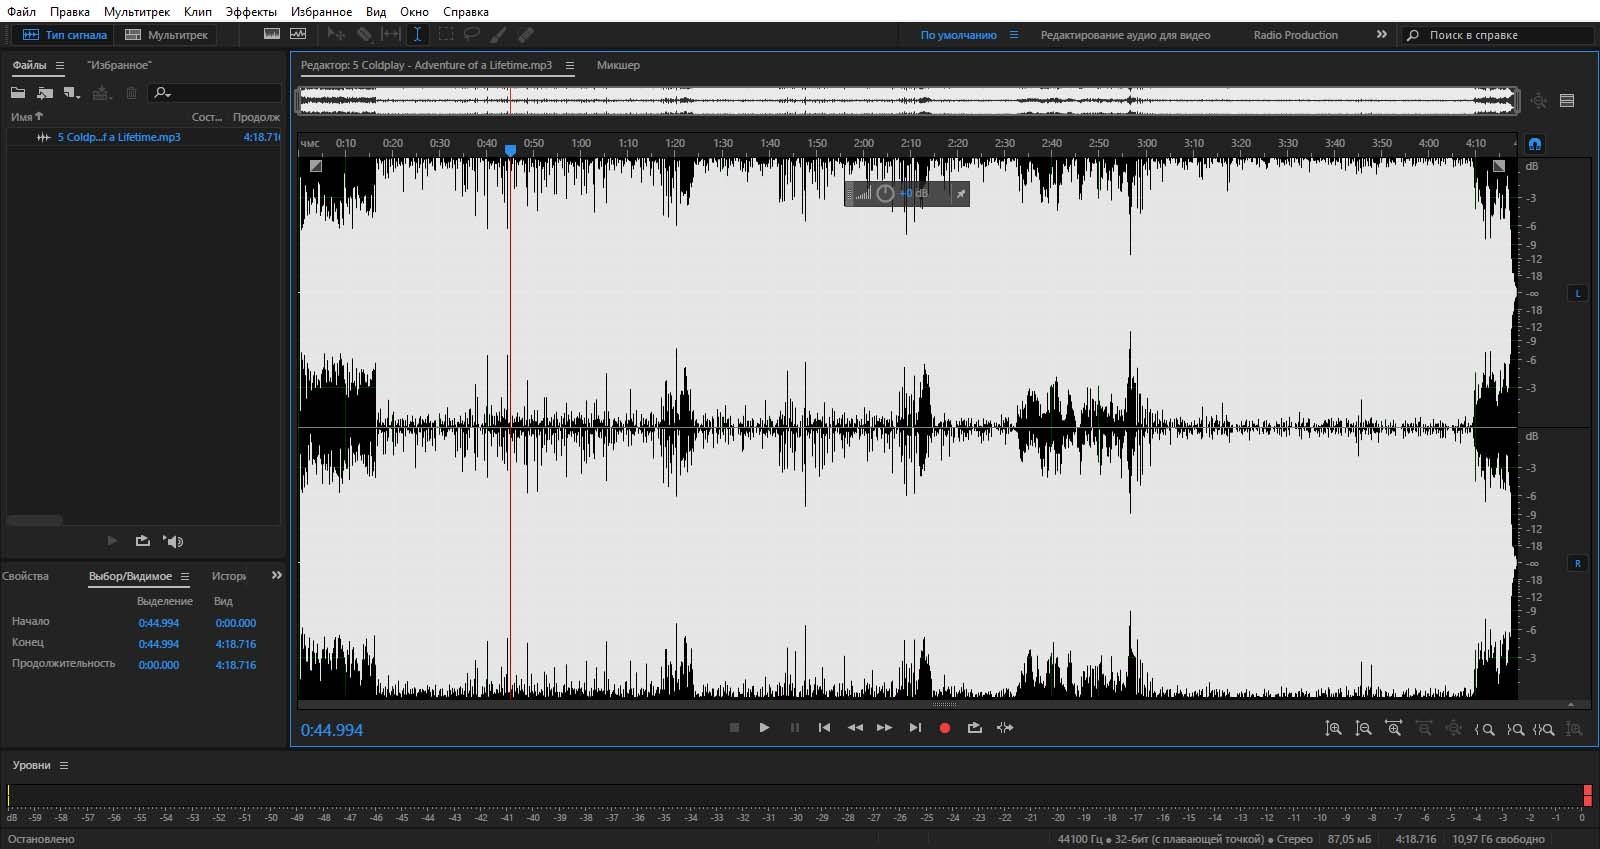1600x849 pixels.
Task: Click selection Начало value 0:44.994
Action: click(x=159, y=623)
